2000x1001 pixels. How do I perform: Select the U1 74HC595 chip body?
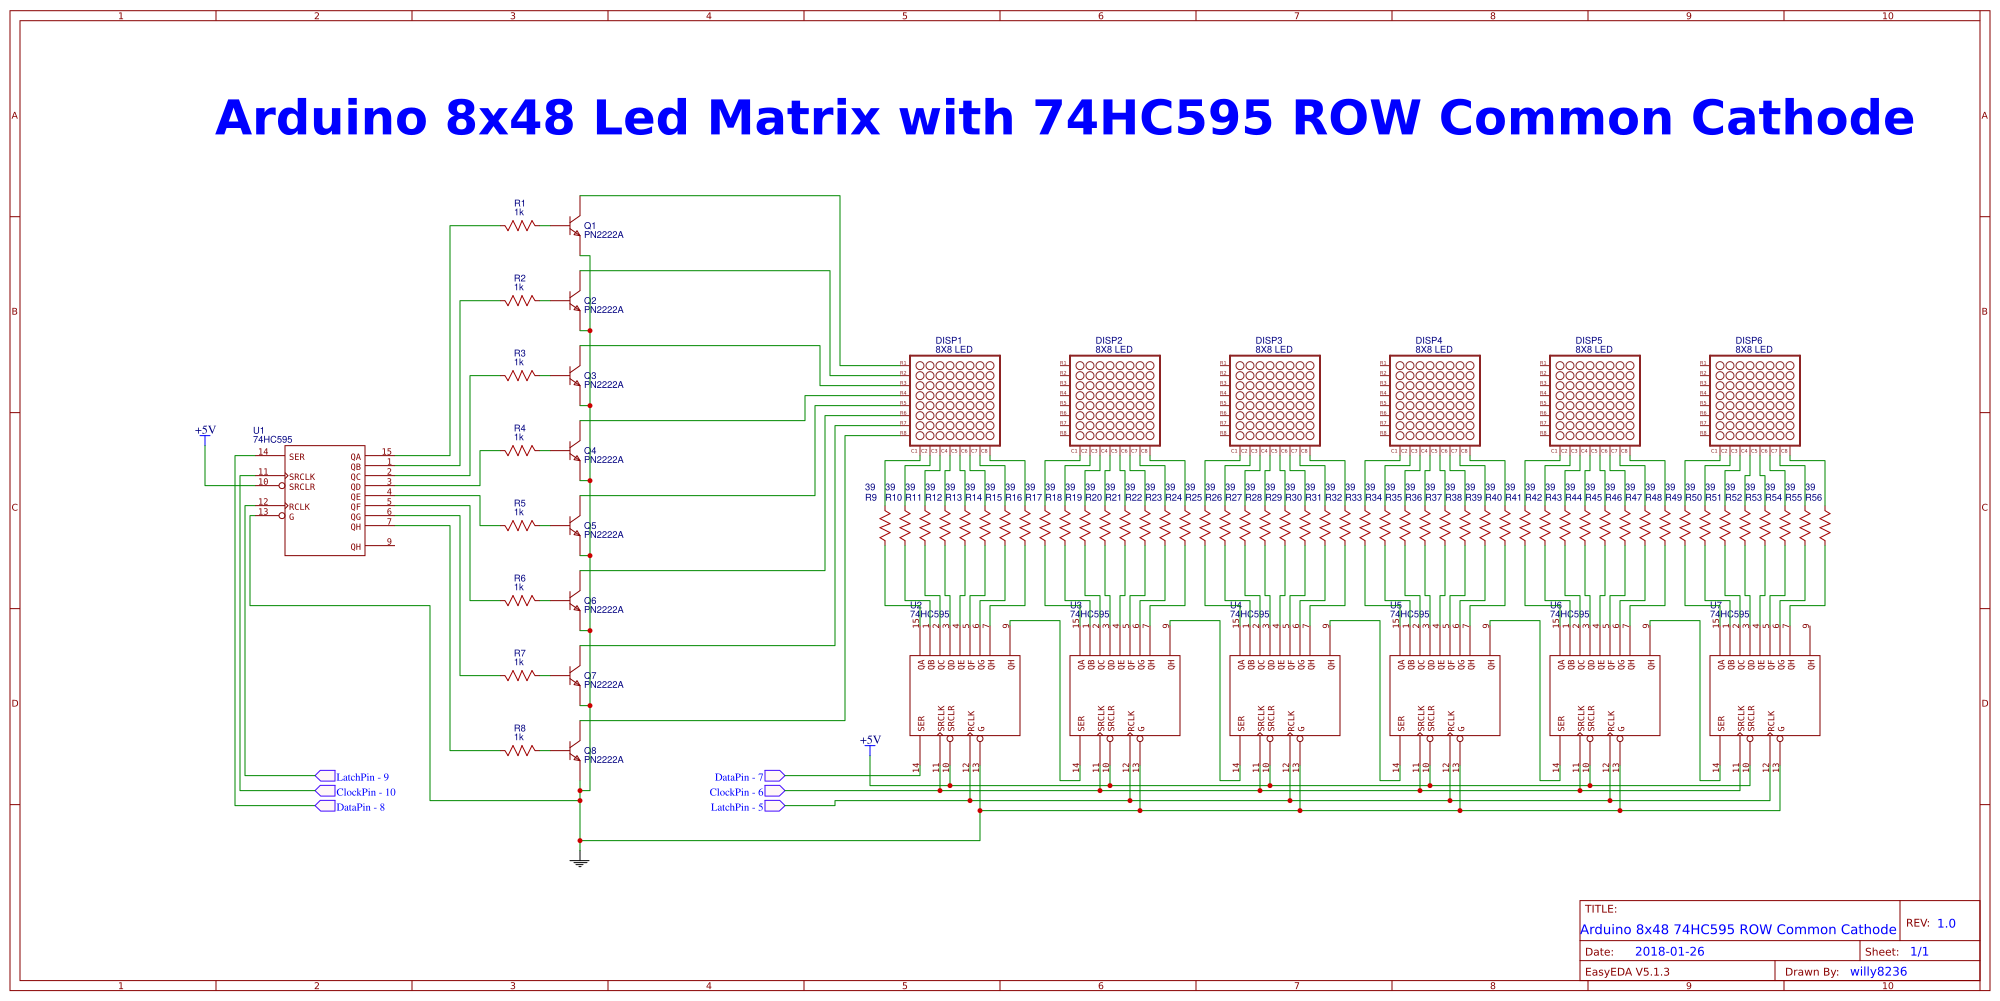click(325, 501)
